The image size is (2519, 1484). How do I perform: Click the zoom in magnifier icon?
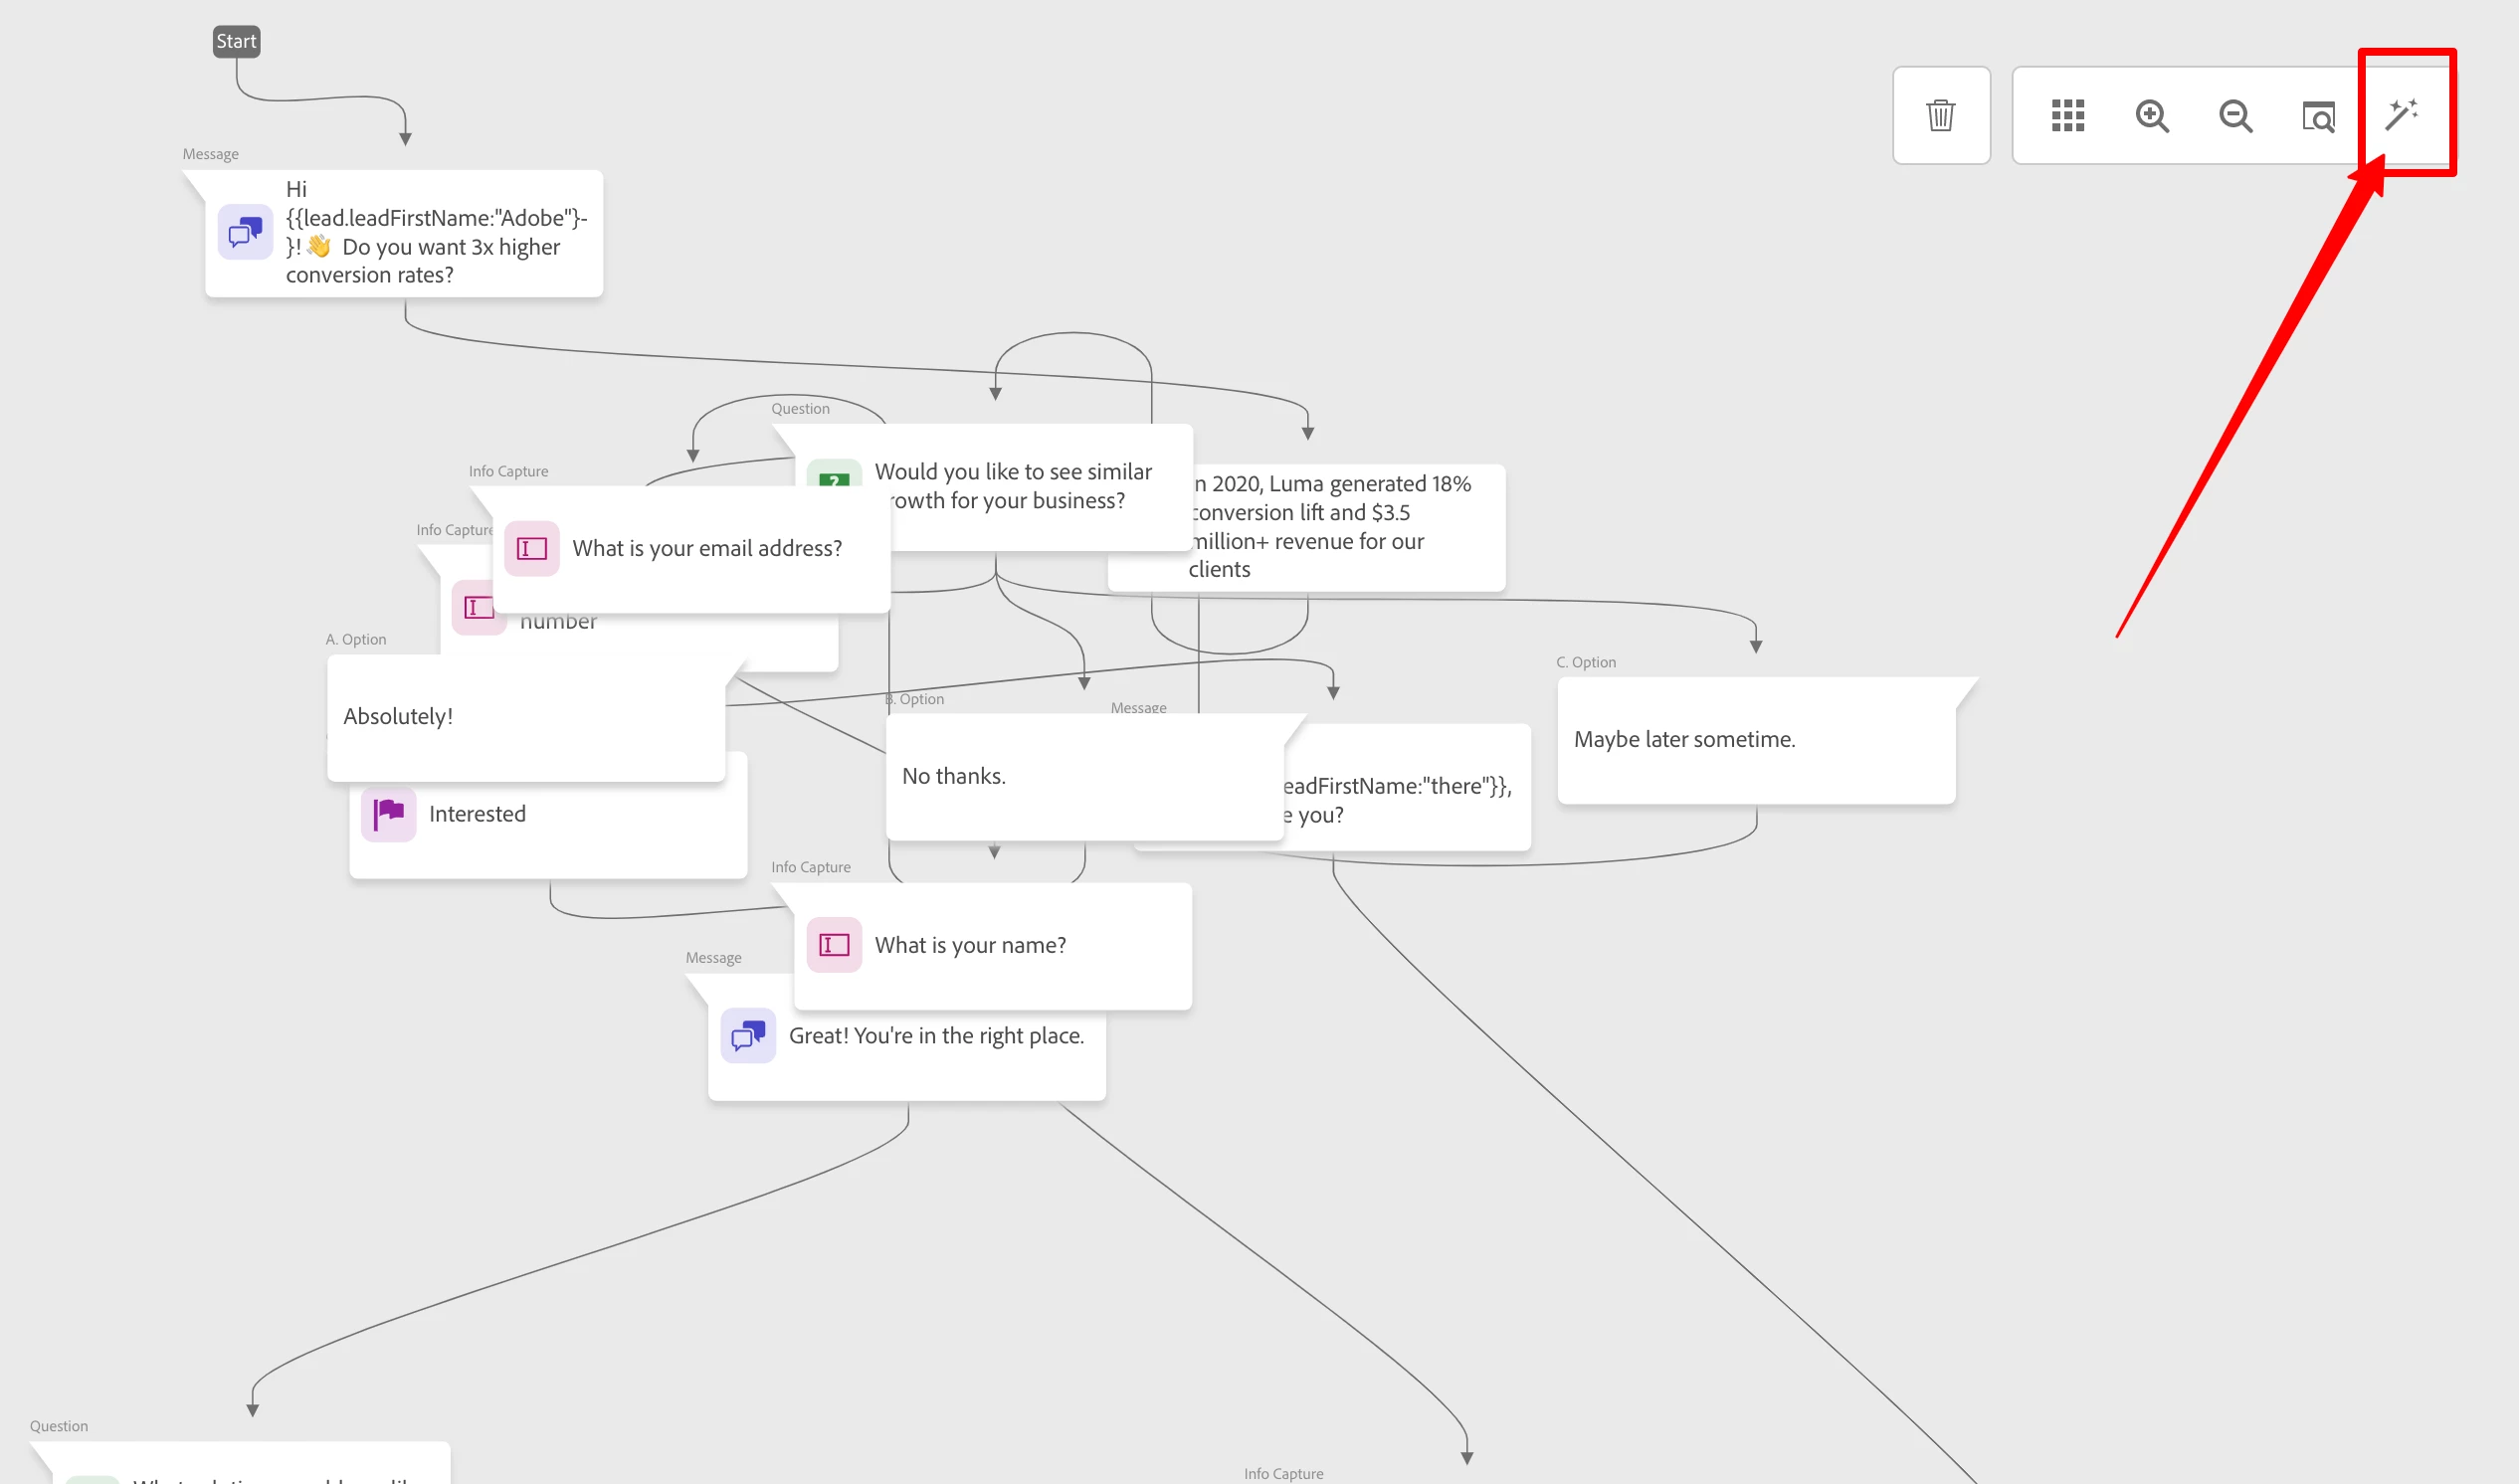click(2151, 116)
